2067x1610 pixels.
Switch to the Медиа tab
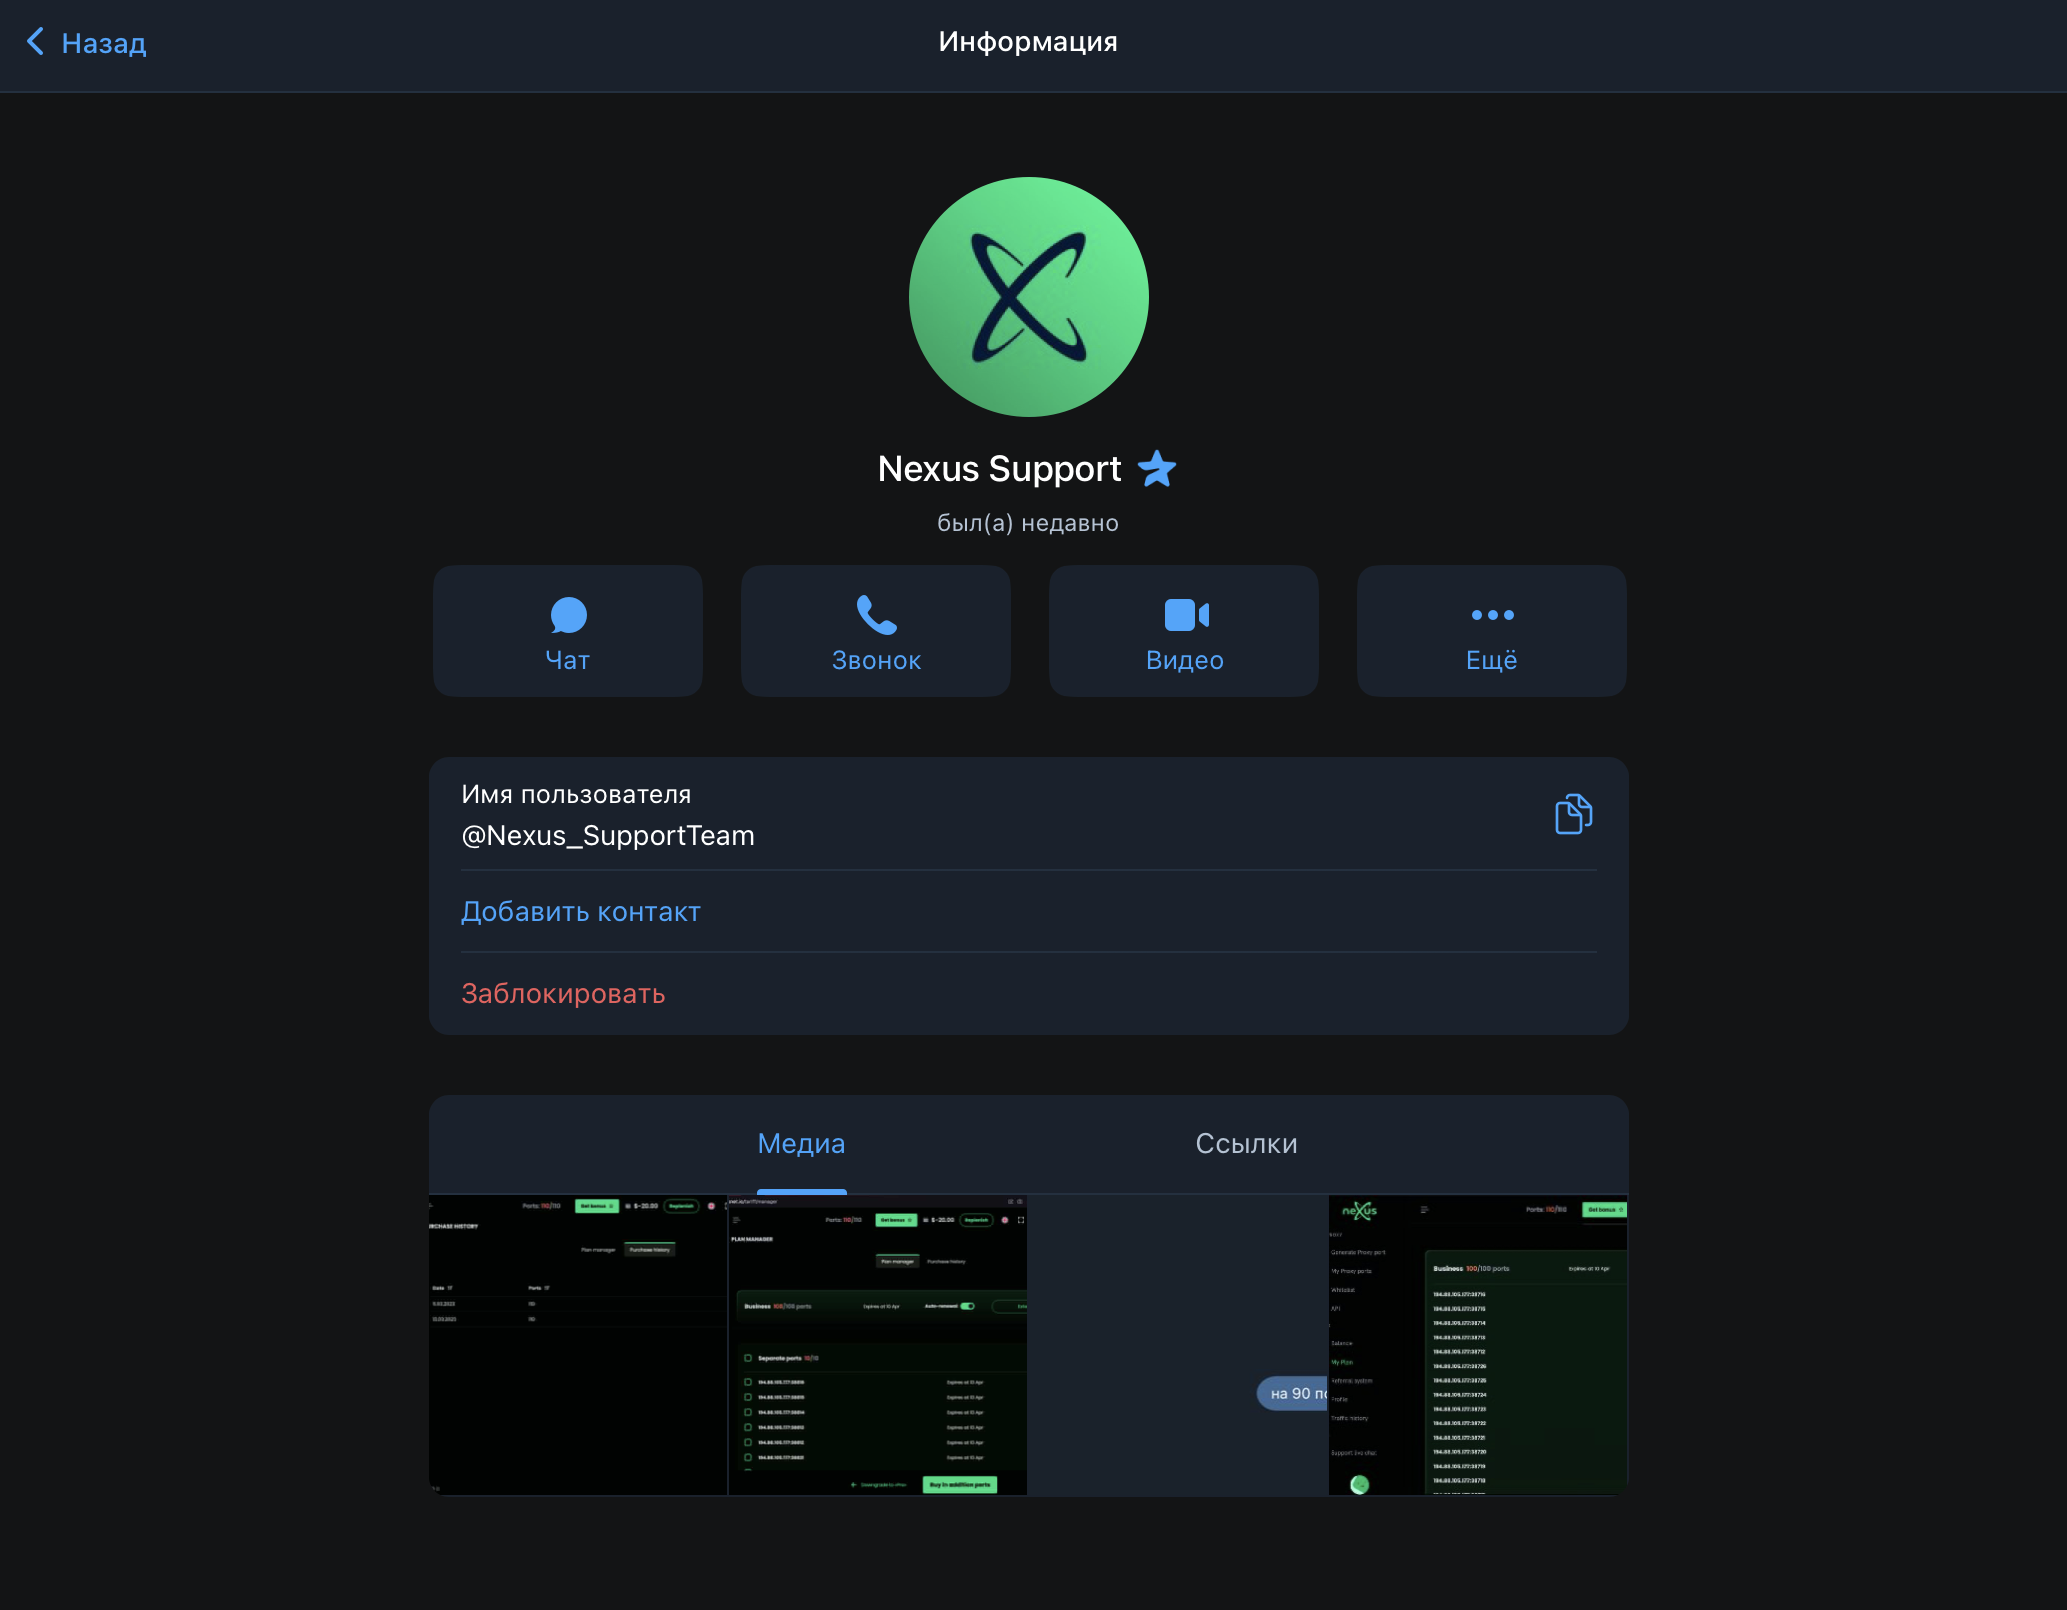point(801,1143)
